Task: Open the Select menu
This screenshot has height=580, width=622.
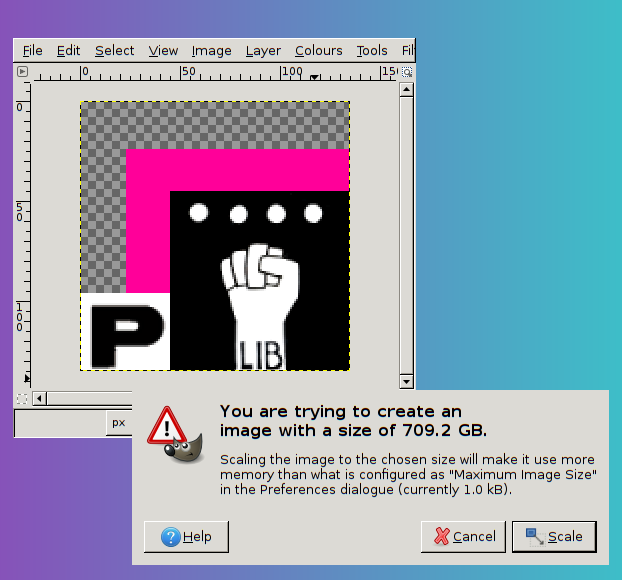Action: [x=114, y=51]
